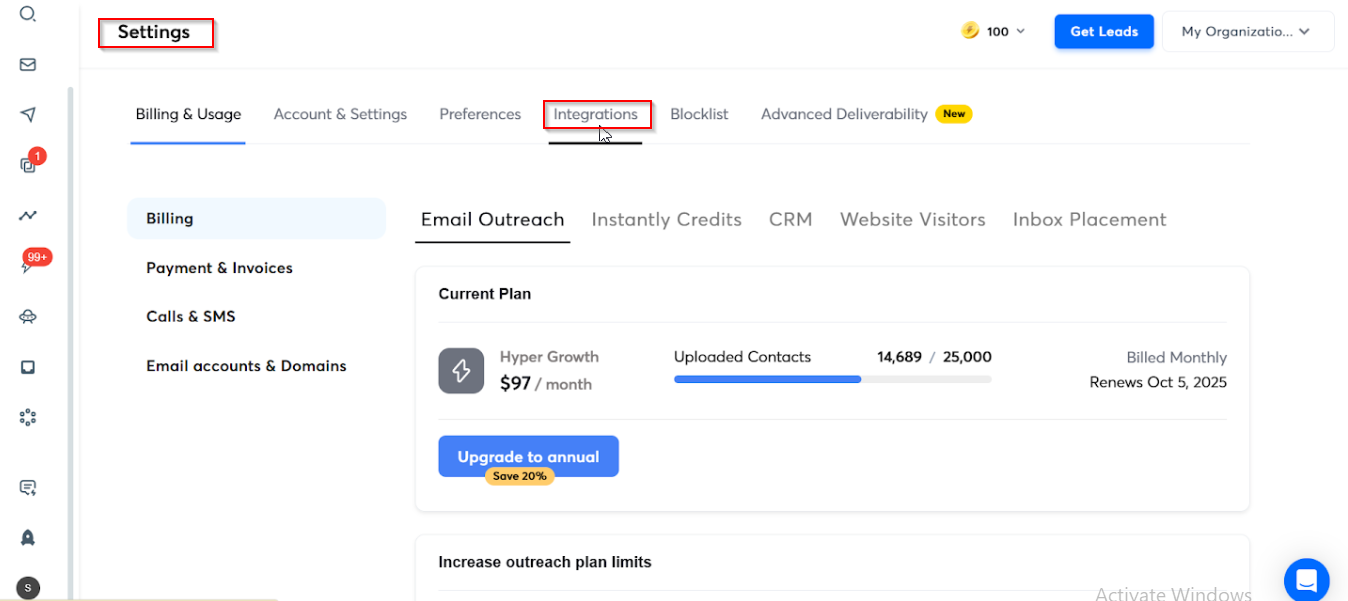Open the chat support bubble icon
Image resolution: width=1348 pixels, height=601 pixels.
tap(1306, 579)
